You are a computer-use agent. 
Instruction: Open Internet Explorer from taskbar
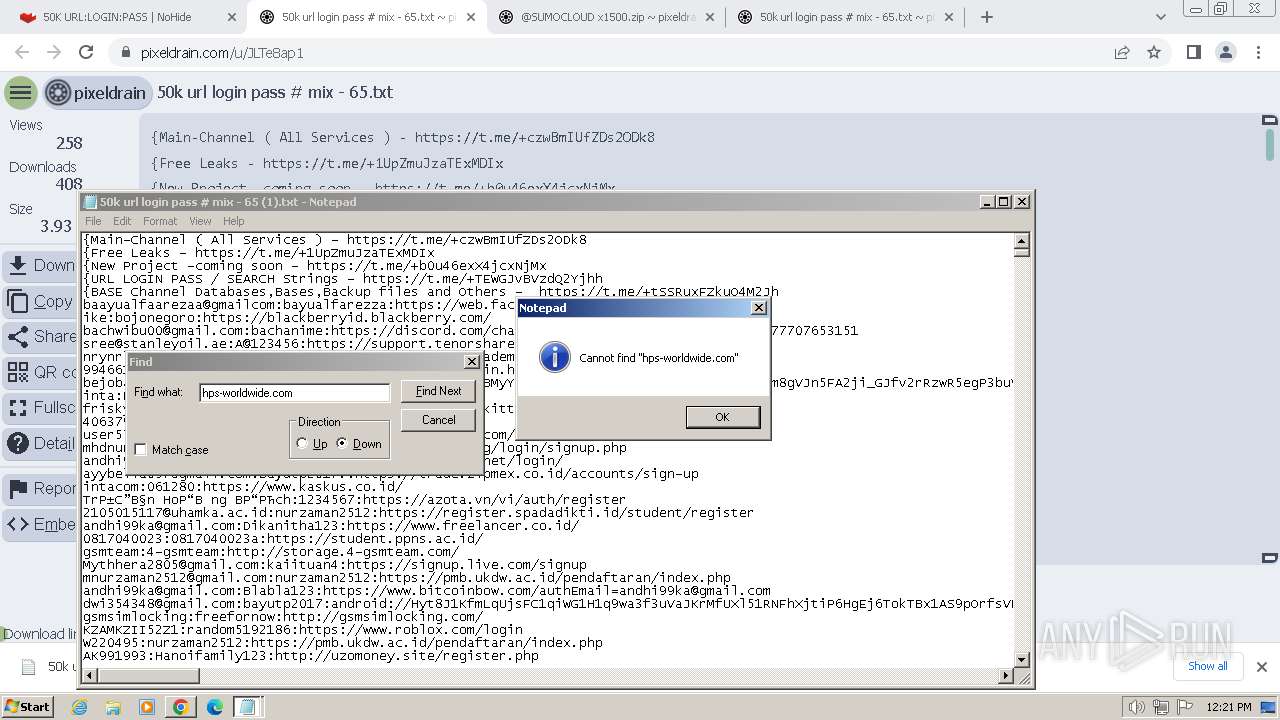click(x=80, y=707)
